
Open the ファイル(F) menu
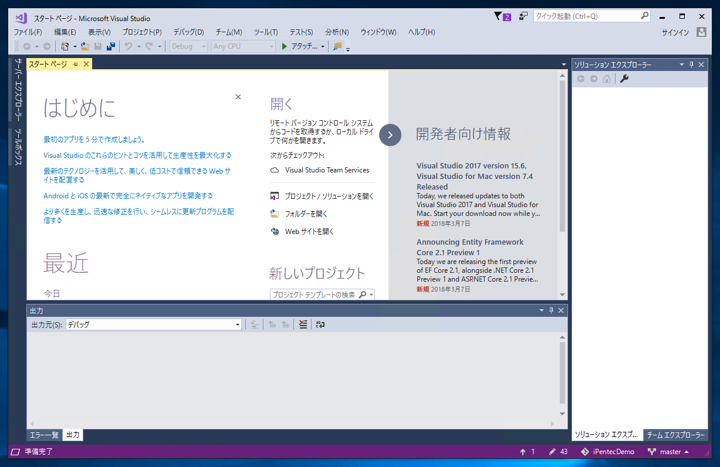(x=28, y=32)
